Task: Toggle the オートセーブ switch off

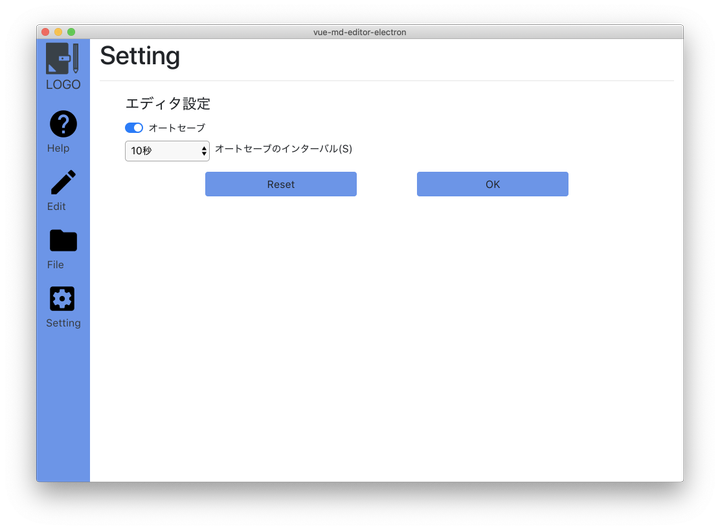Action: [x=134, y=128]
